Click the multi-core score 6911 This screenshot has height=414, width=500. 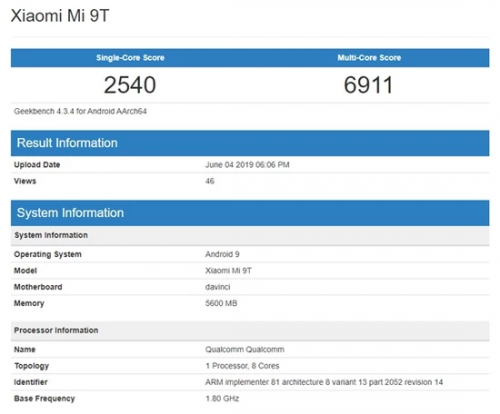[x=368, y=85]
